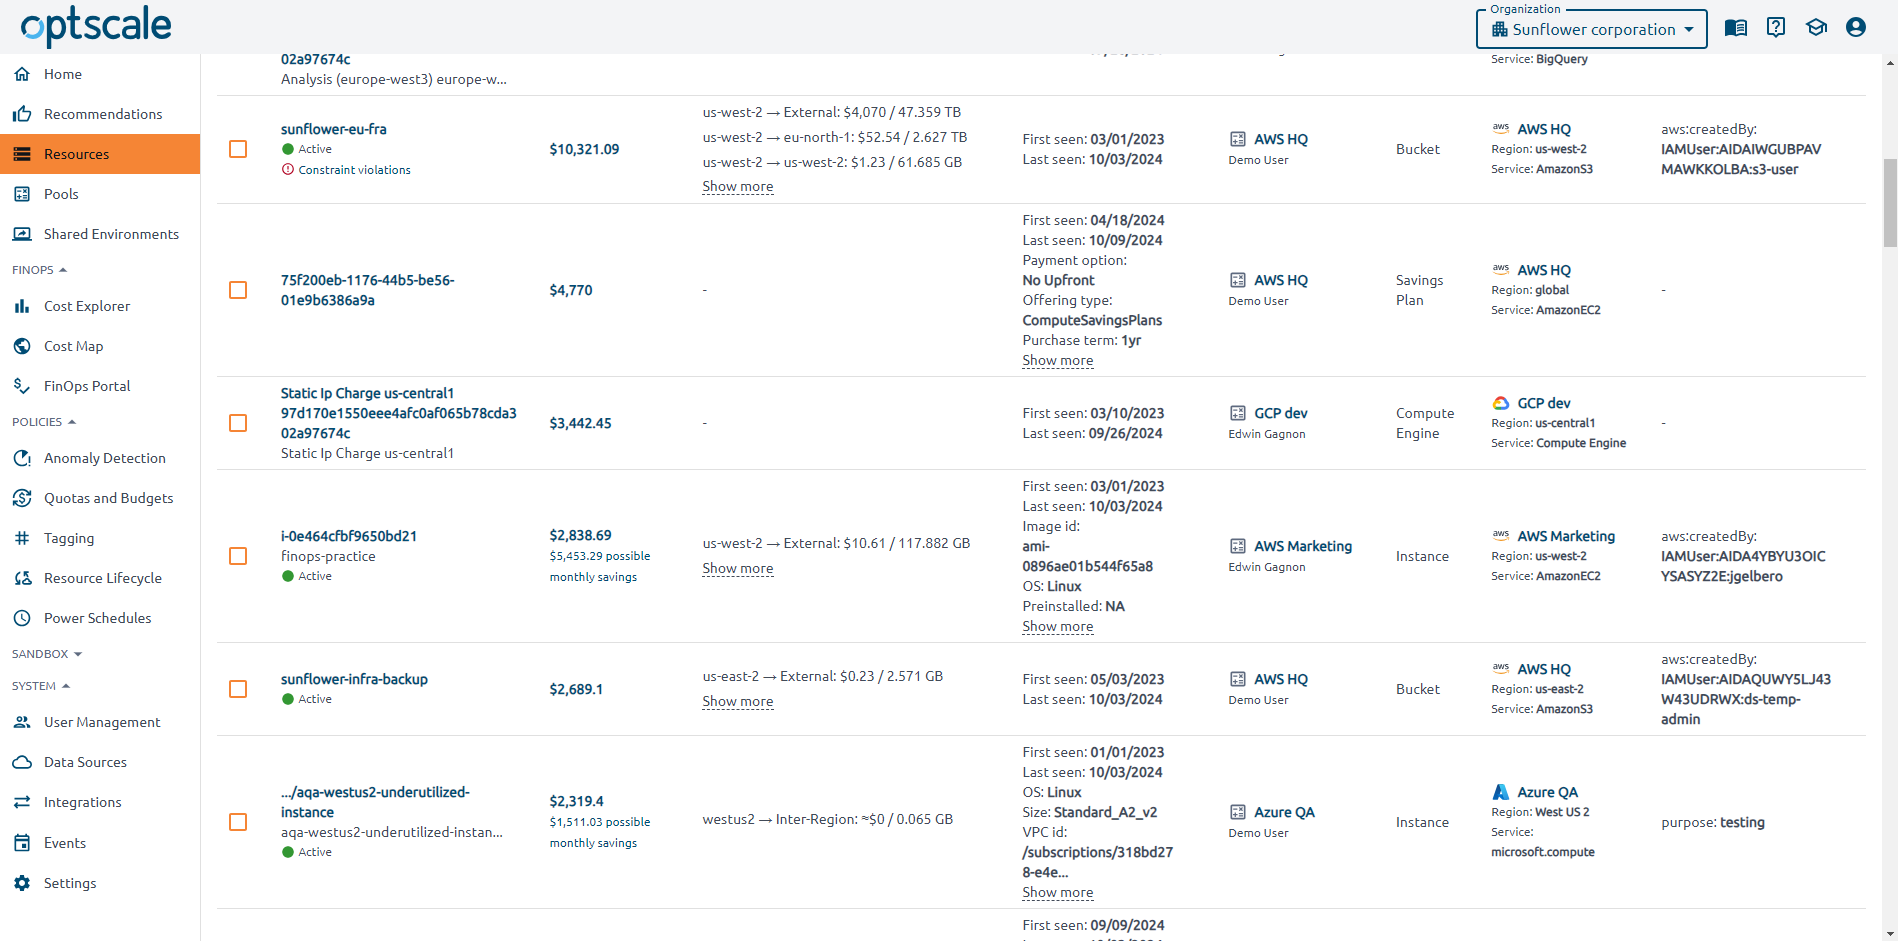Open the Recommendations thumbs-up icon

coord(22,114)
